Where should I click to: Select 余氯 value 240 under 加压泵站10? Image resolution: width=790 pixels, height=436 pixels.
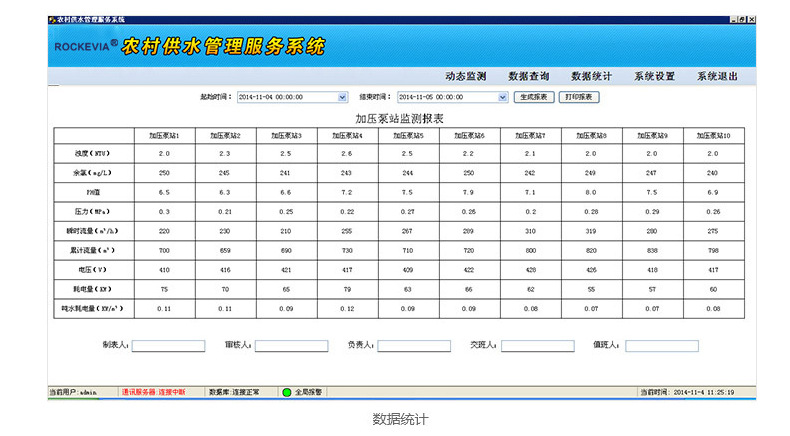tap(713, 173)
